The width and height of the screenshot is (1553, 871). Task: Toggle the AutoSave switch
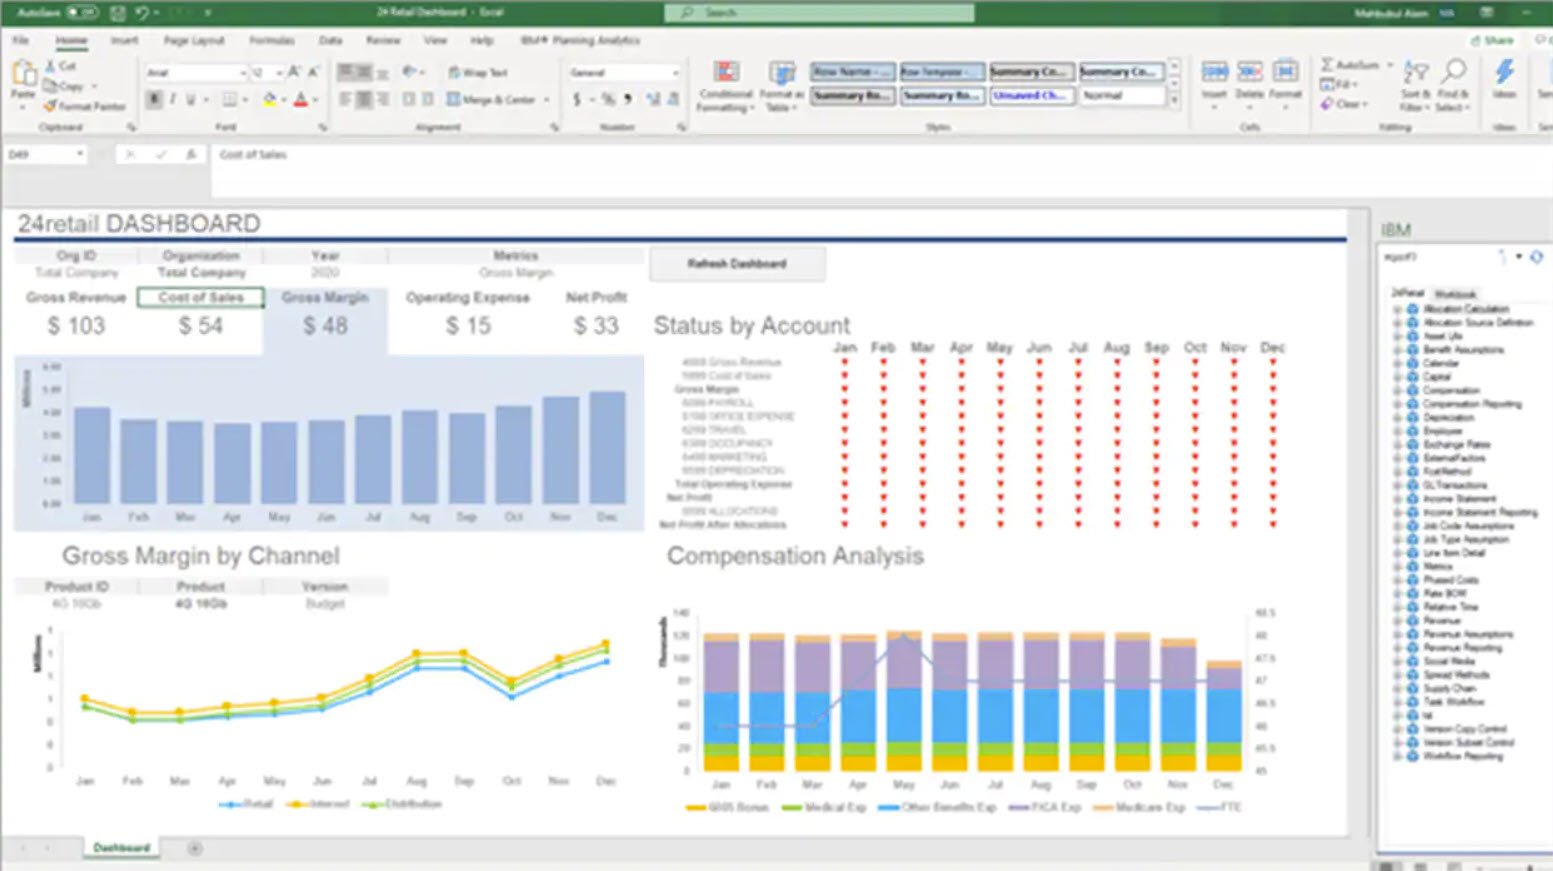click(x=82, y=13)
